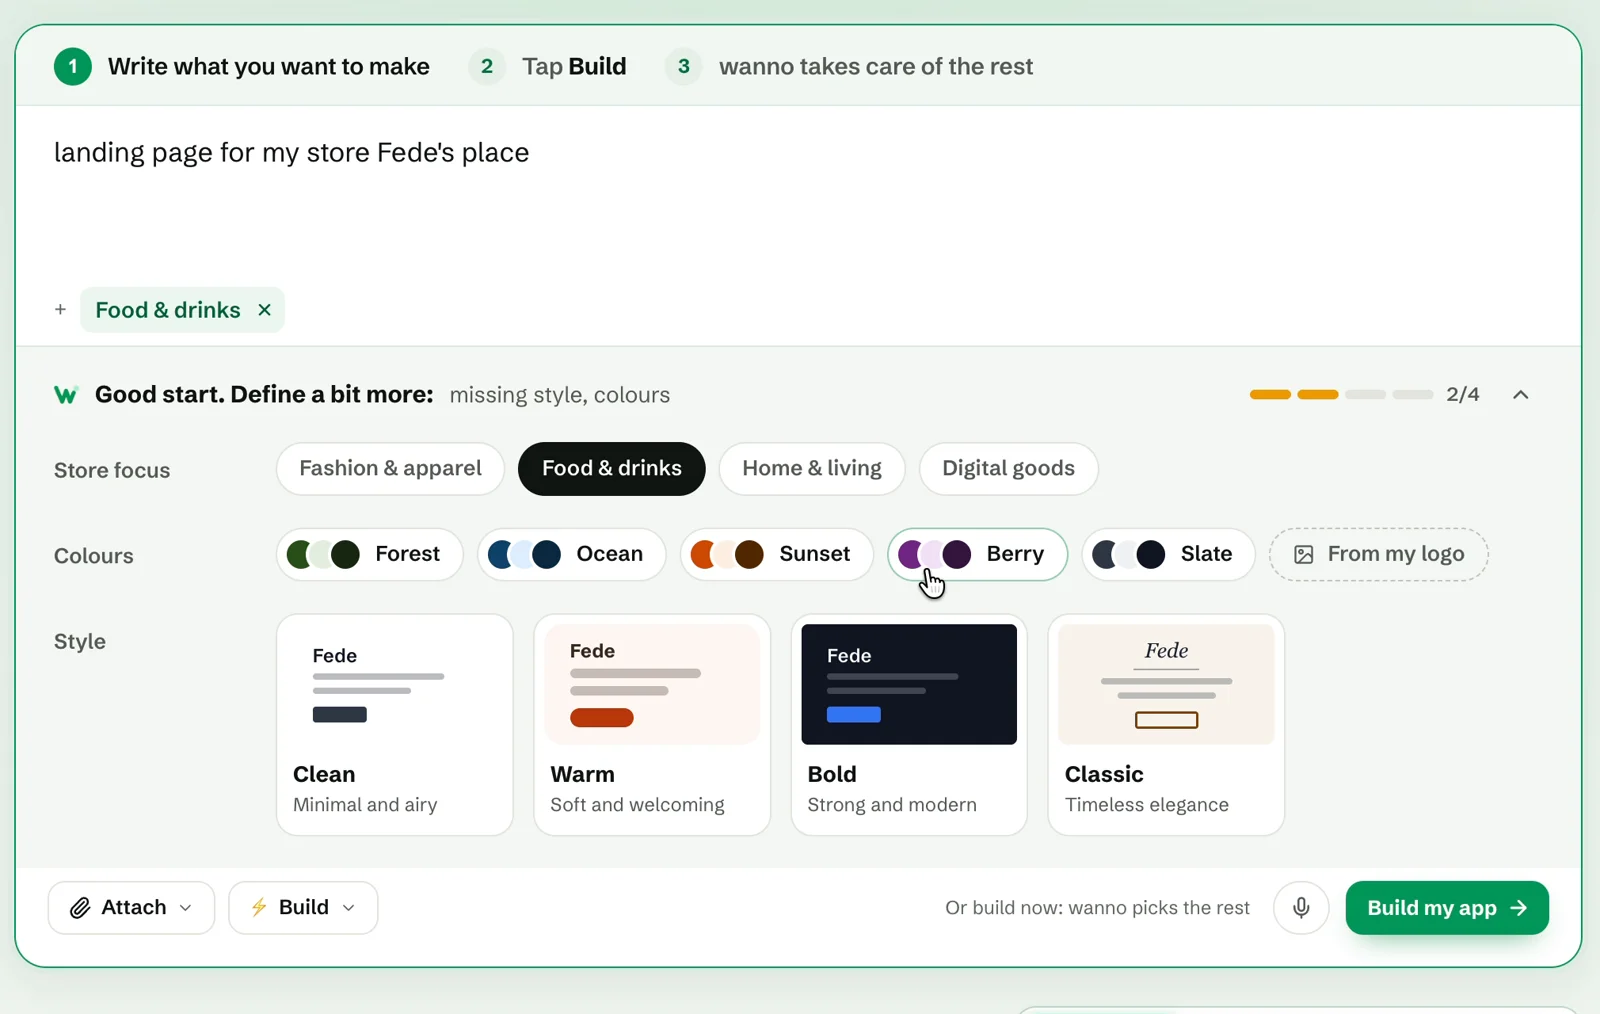Click the image icon in From my logo
The height and width of the screenshot is (1014, 1600).
click(x=1303, y=555)
